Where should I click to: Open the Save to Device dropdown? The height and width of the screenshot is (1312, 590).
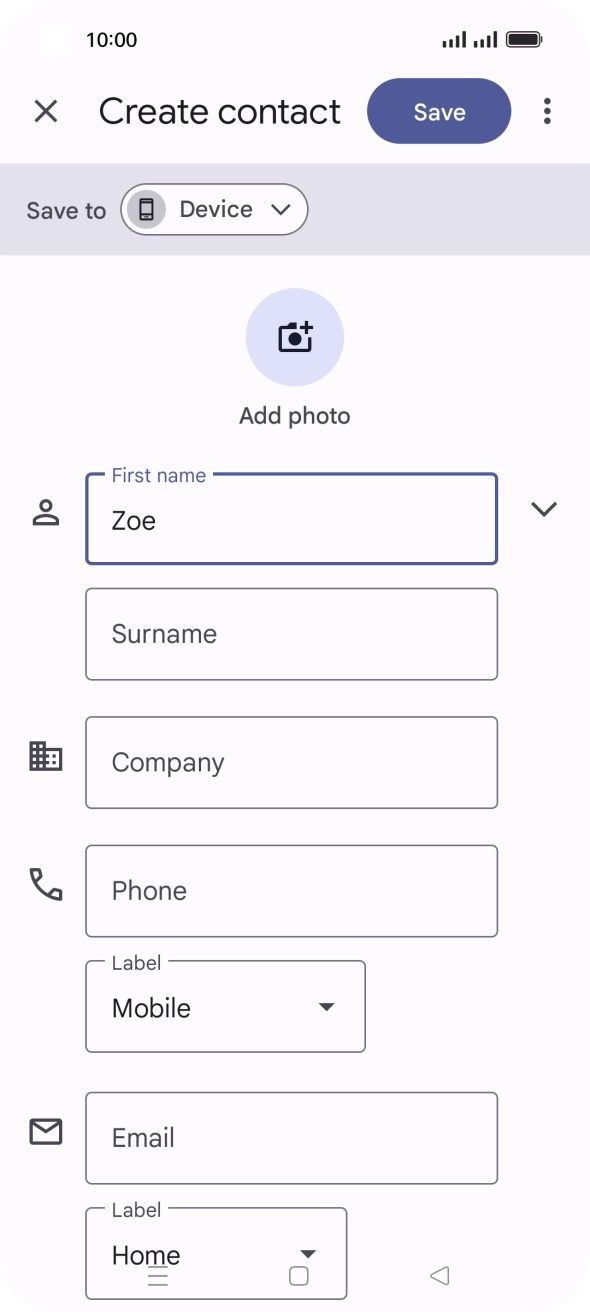[x=214, y=209]
